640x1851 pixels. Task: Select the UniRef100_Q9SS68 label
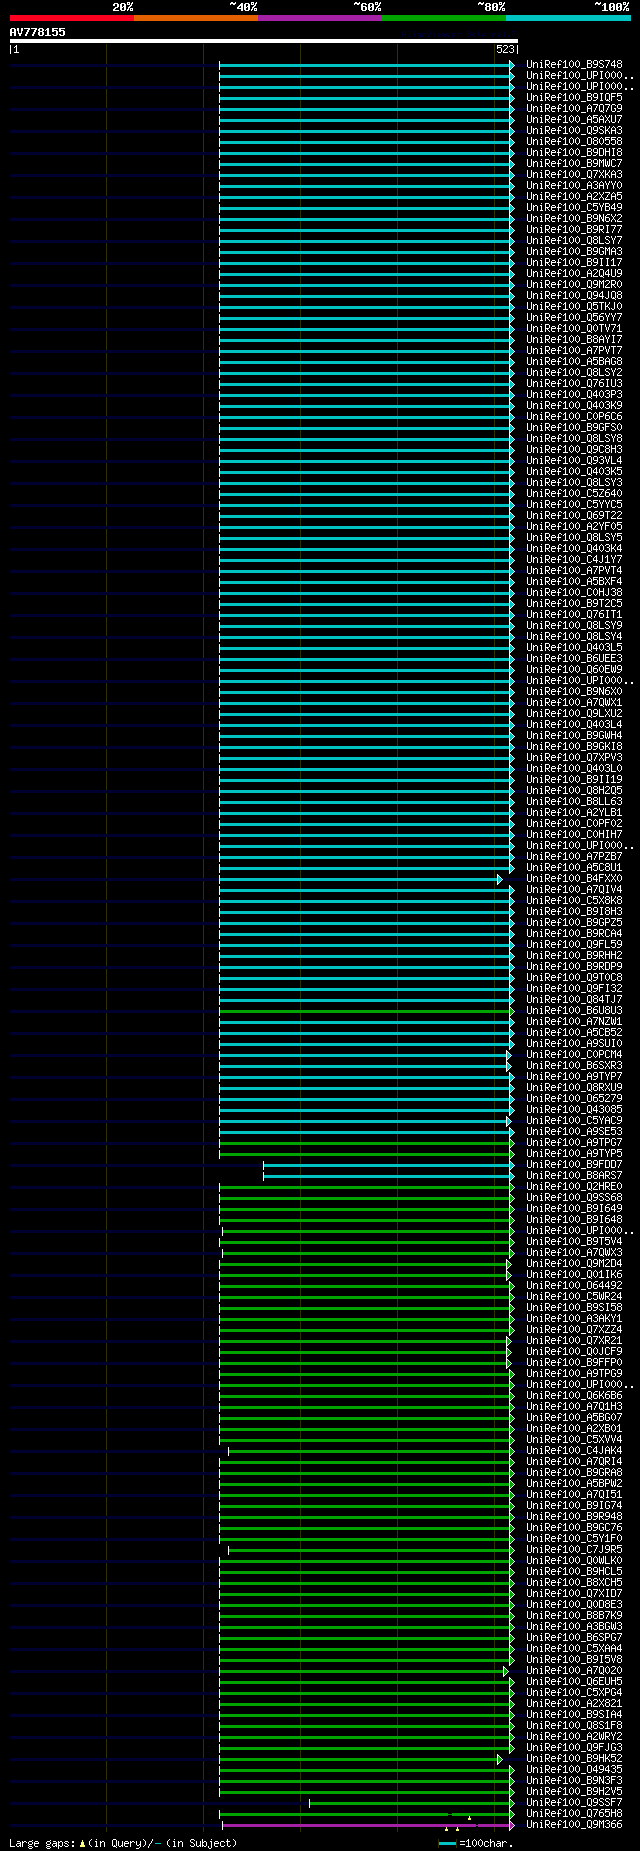(574, 1198)
